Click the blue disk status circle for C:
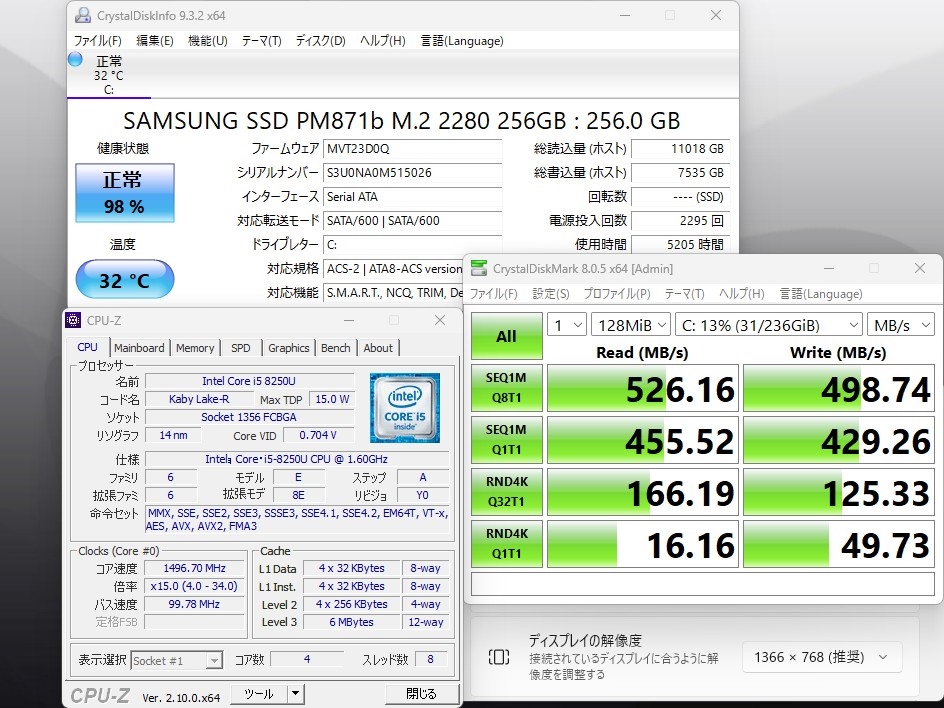The width and height of the screenshot is (944, 708). pyautogui.click(x=75, y=60)
